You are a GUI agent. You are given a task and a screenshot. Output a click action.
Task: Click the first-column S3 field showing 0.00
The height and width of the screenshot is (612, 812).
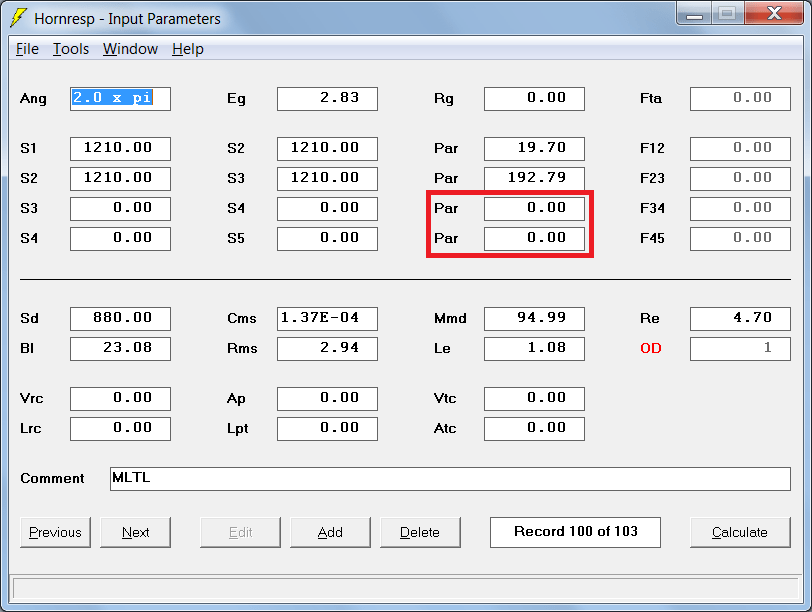click(120, 209)
